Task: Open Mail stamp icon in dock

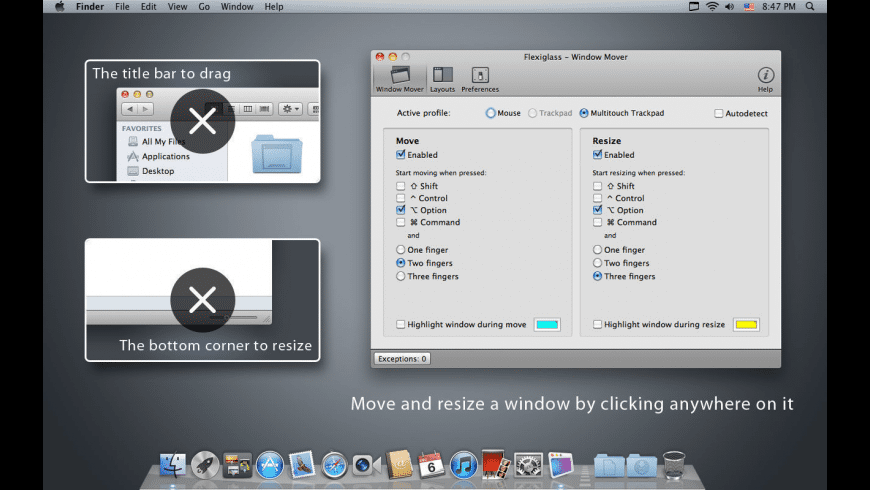Action: point(302,464)
